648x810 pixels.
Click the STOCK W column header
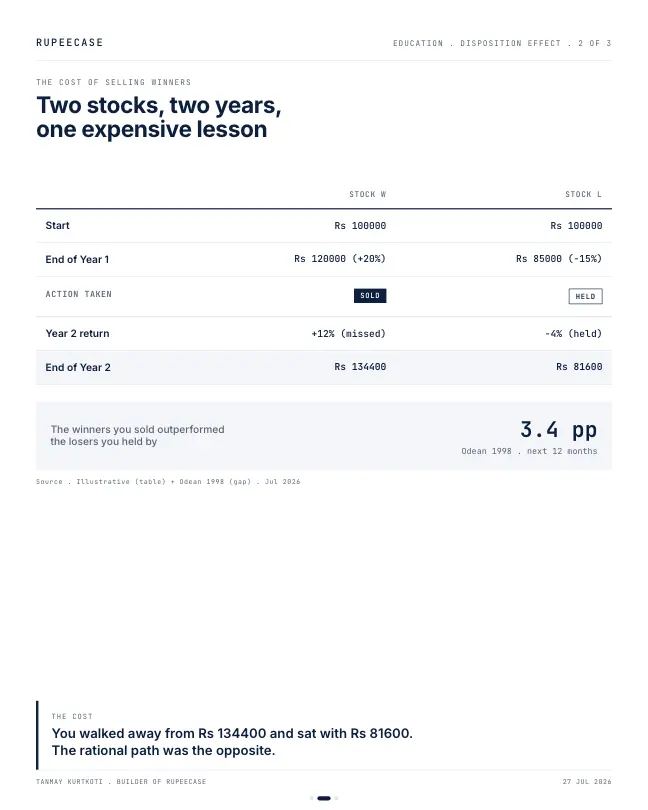click(x=367, y=194)
